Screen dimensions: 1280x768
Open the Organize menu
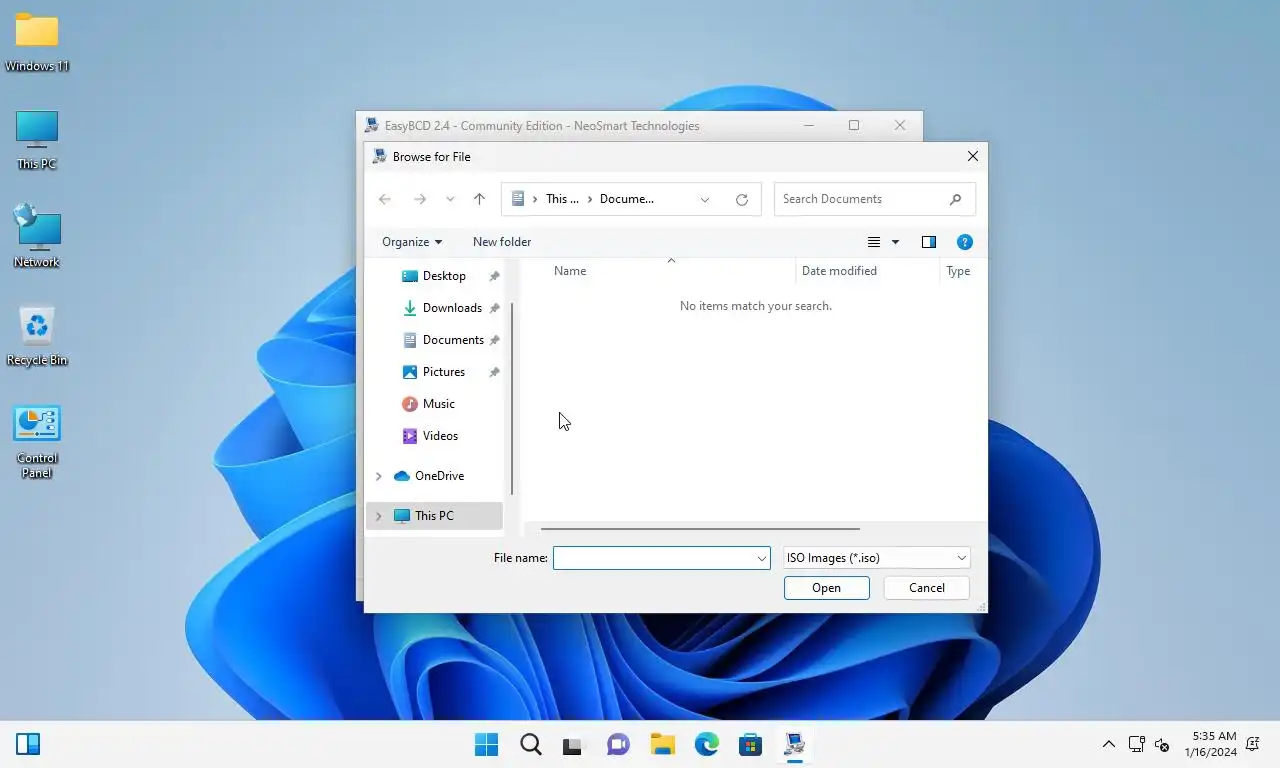coord(412,242)
